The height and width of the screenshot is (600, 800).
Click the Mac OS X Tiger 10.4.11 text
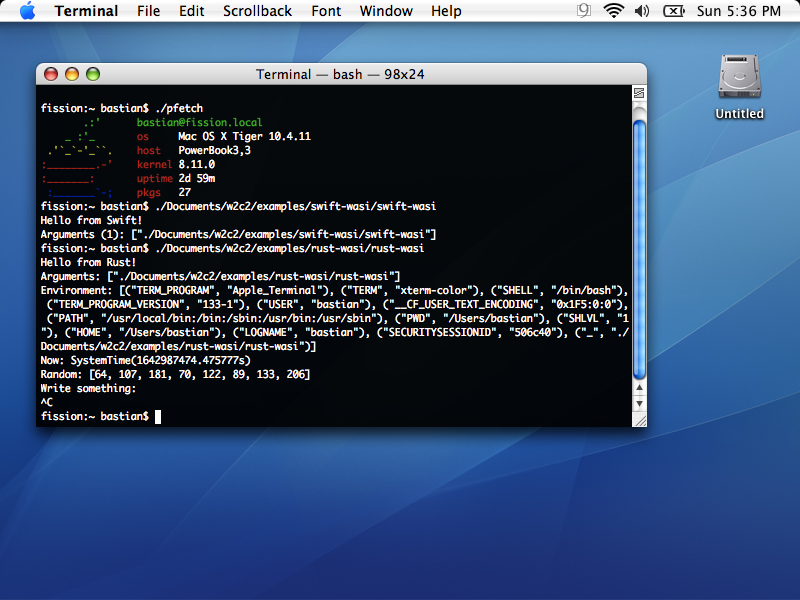point(244,136)
